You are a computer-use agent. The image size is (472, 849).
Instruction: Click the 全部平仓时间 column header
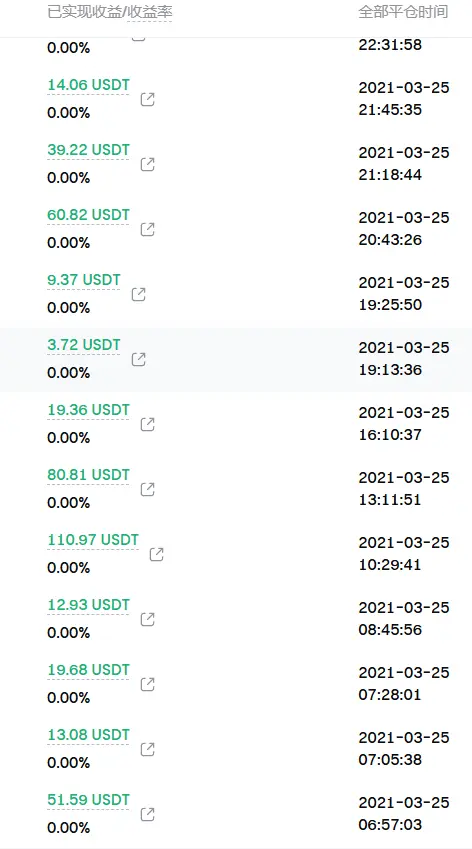(x=403, y=12)
